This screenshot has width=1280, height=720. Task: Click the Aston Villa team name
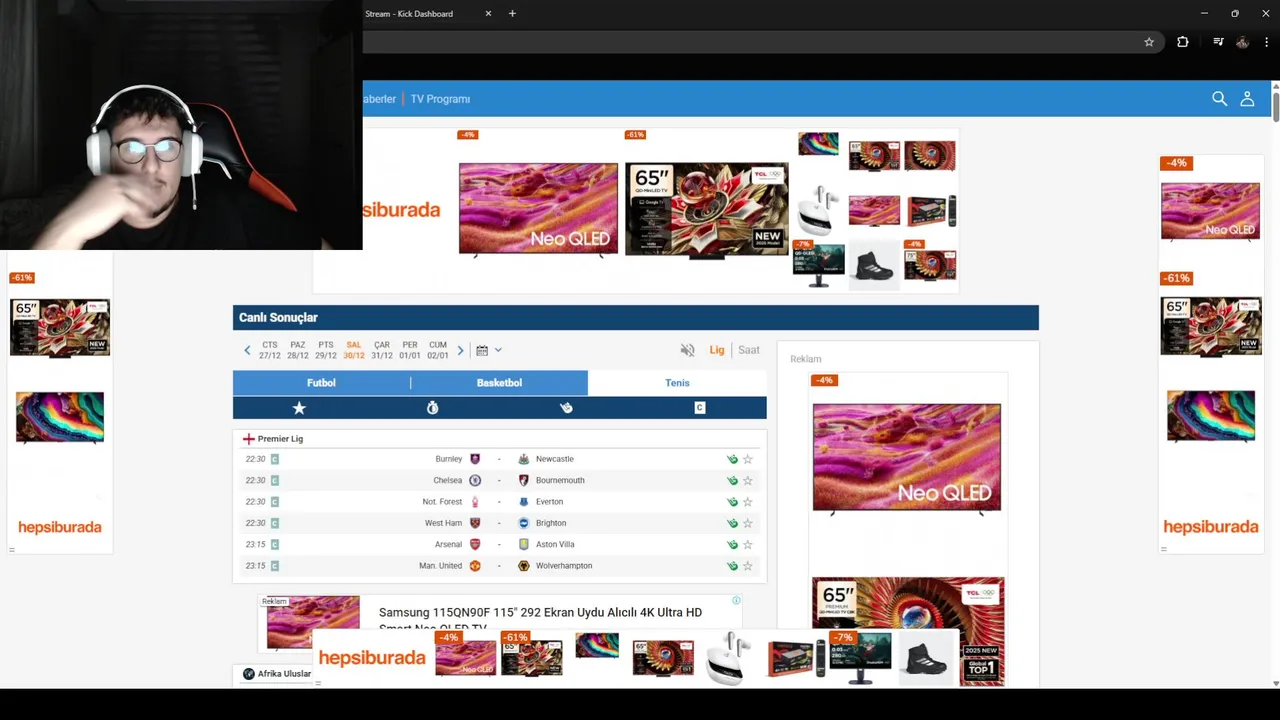pyautogui.click(x=555, y=545)
